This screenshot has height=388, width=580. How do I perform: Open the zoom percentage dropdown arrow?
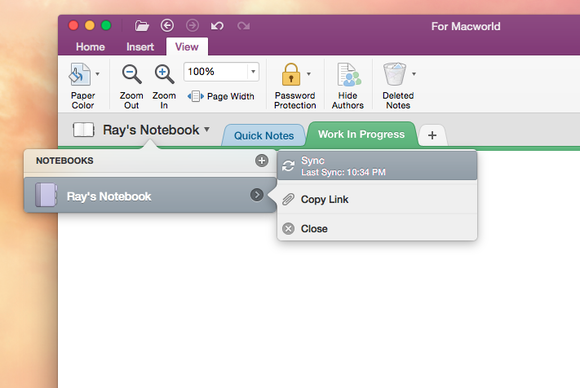[x=253, y=71]
